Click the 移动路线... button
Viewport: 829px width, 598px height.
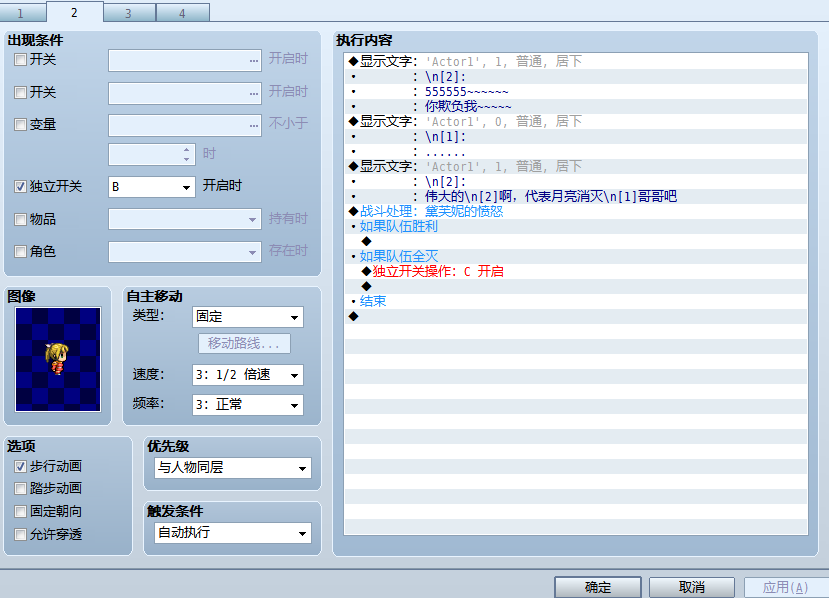(x=244, y=344)
